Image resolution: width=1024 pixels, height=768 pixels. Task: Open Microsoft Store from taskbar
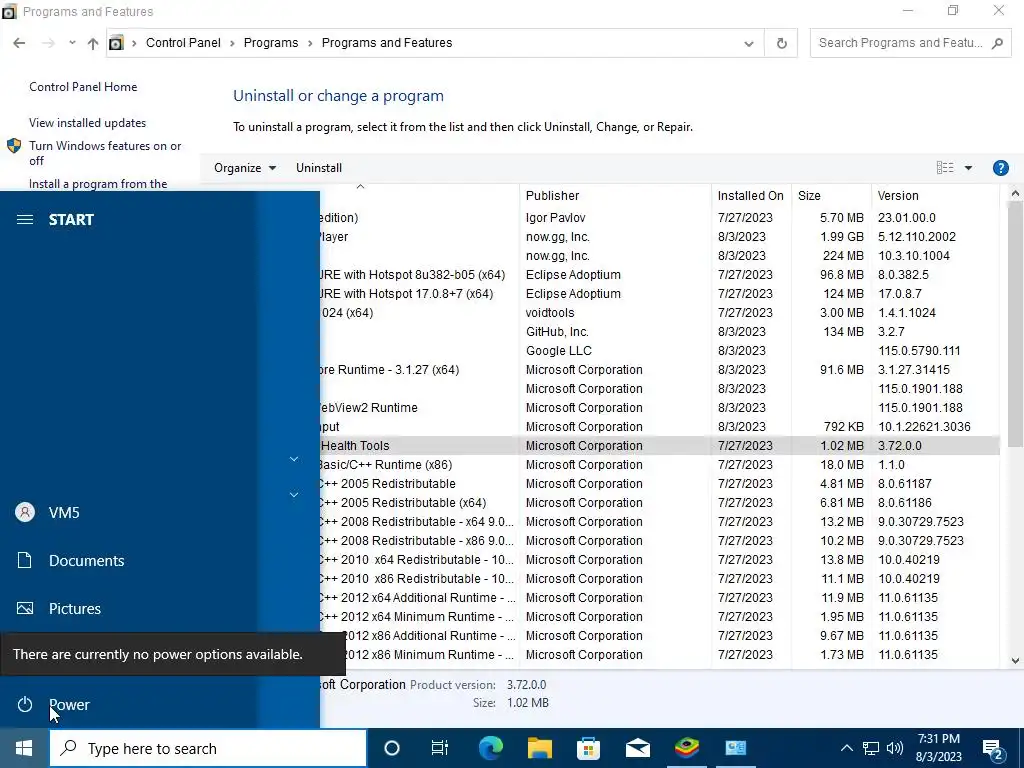click(x=588, y=748)
